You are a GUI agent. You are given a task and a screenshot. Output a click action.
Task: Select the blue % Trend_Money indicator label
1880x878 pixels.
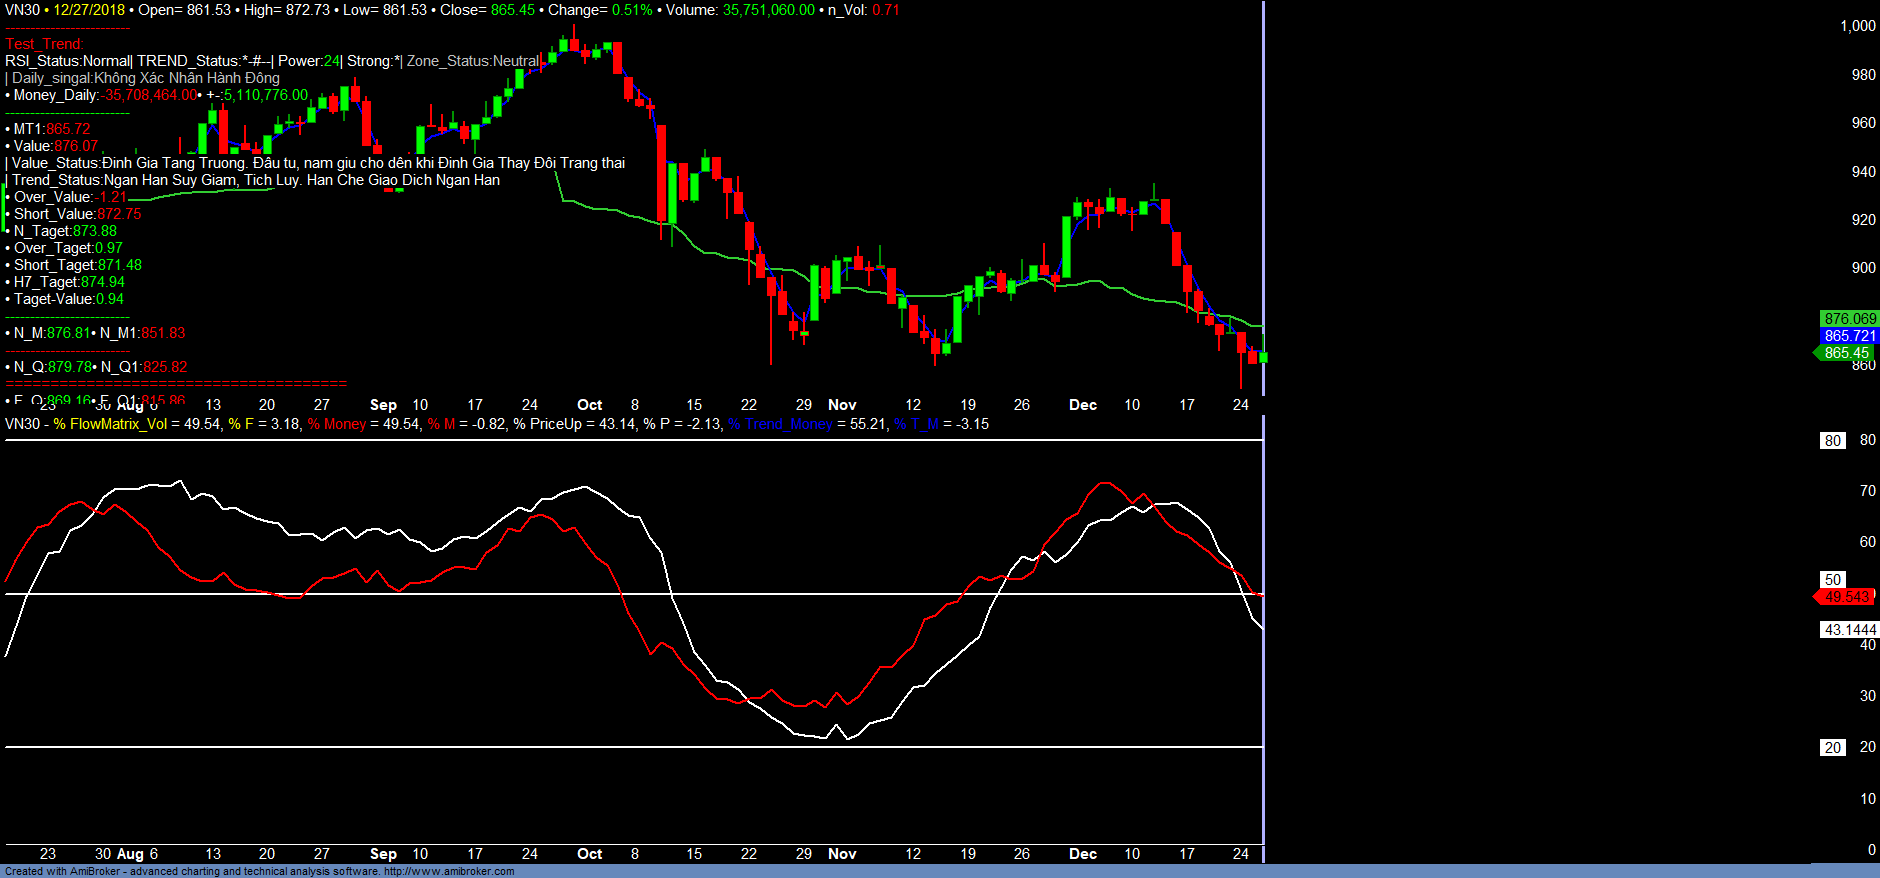(x=780, y=424)
